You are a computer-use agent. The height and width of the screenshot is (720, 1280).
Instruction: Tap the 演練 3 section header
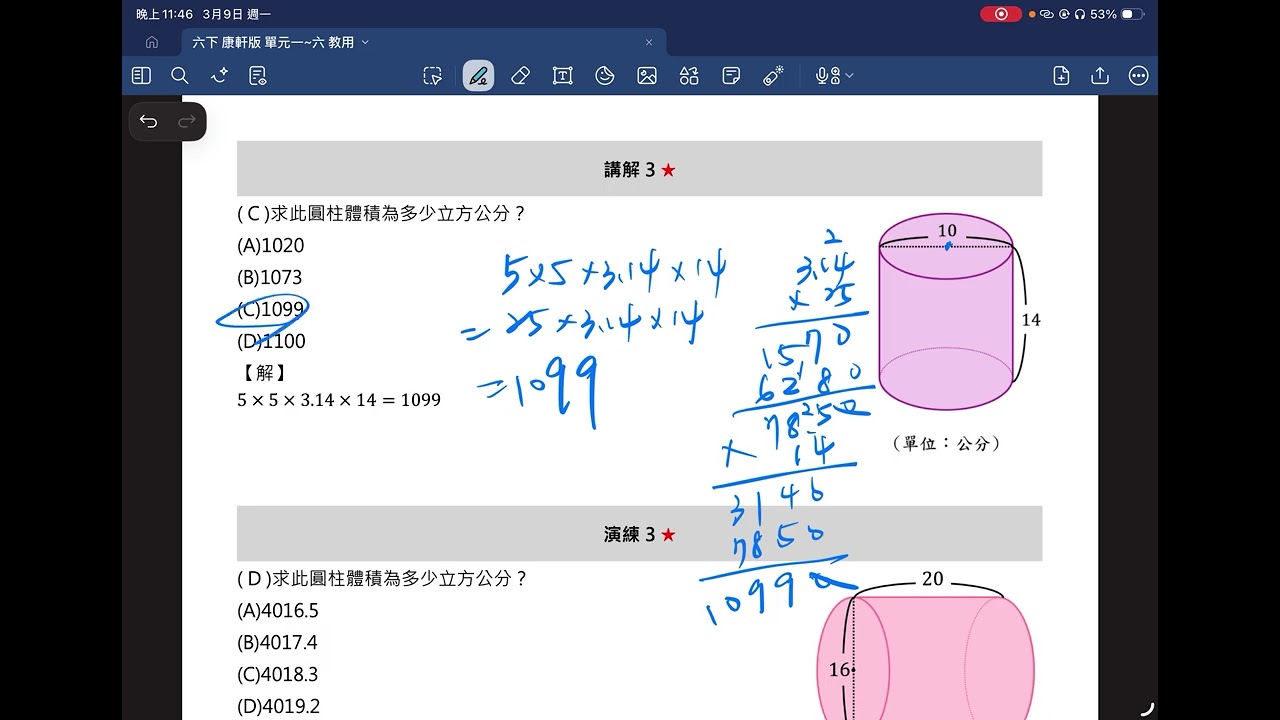point(640,534)
